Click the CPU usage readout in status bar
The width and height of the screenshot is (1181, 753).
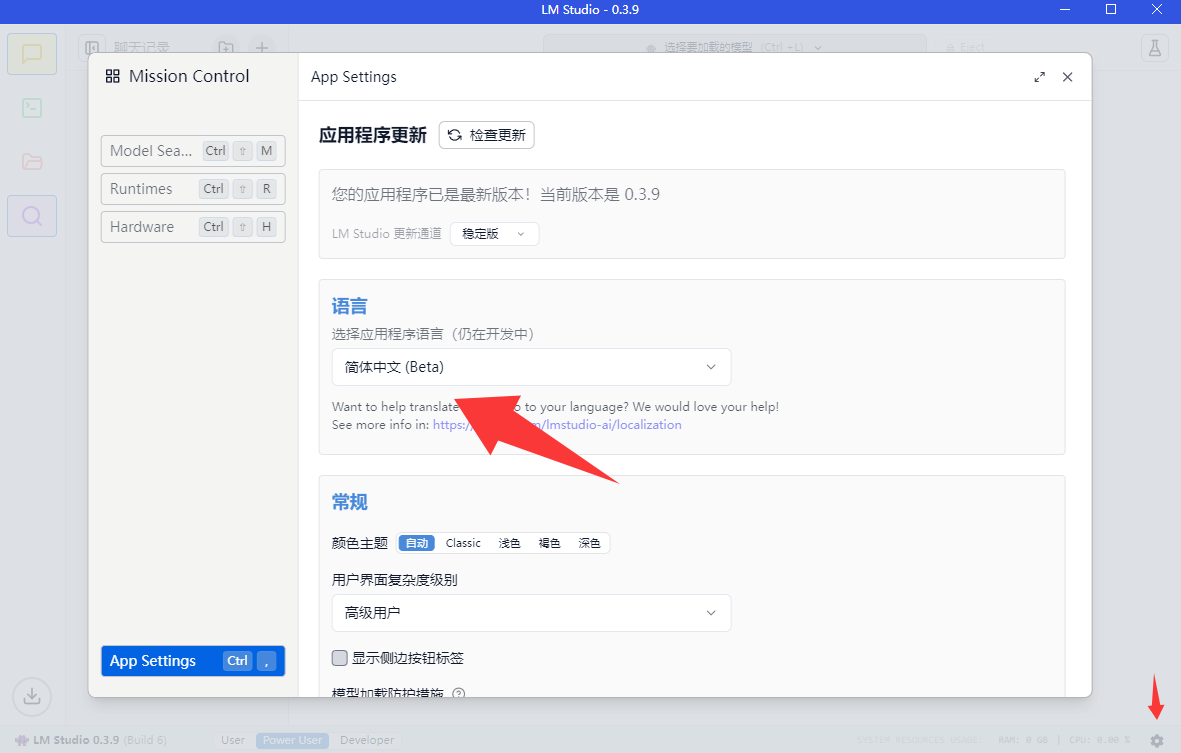[1100, 740]
